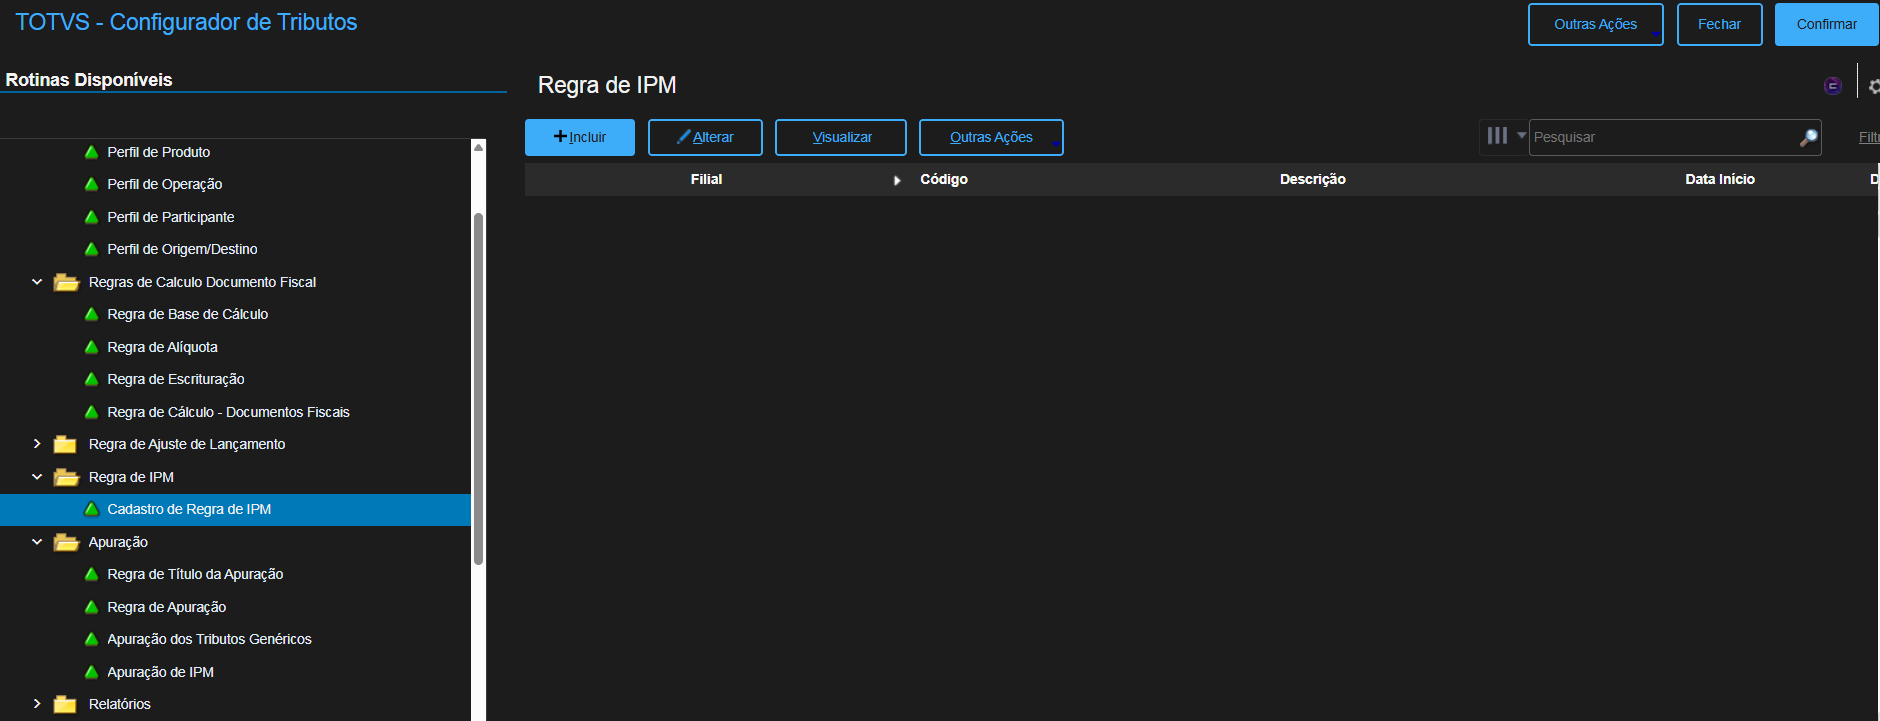Open the Outras Ações dropdown next to Visualizar
This screenshot has width=1880, height=721.
(x=991, y=137)
